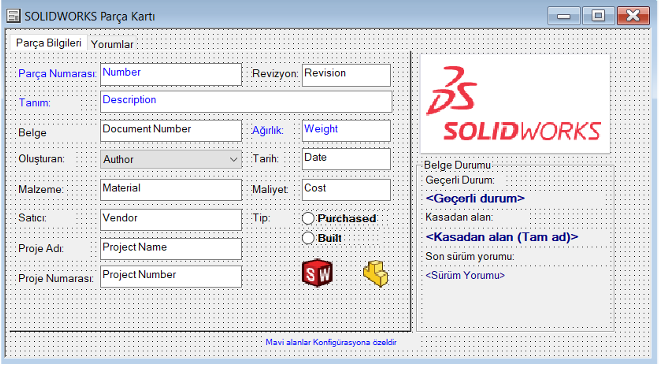Click the Kasadan alan label
660x365 pixels.
[x=459, y=217]
